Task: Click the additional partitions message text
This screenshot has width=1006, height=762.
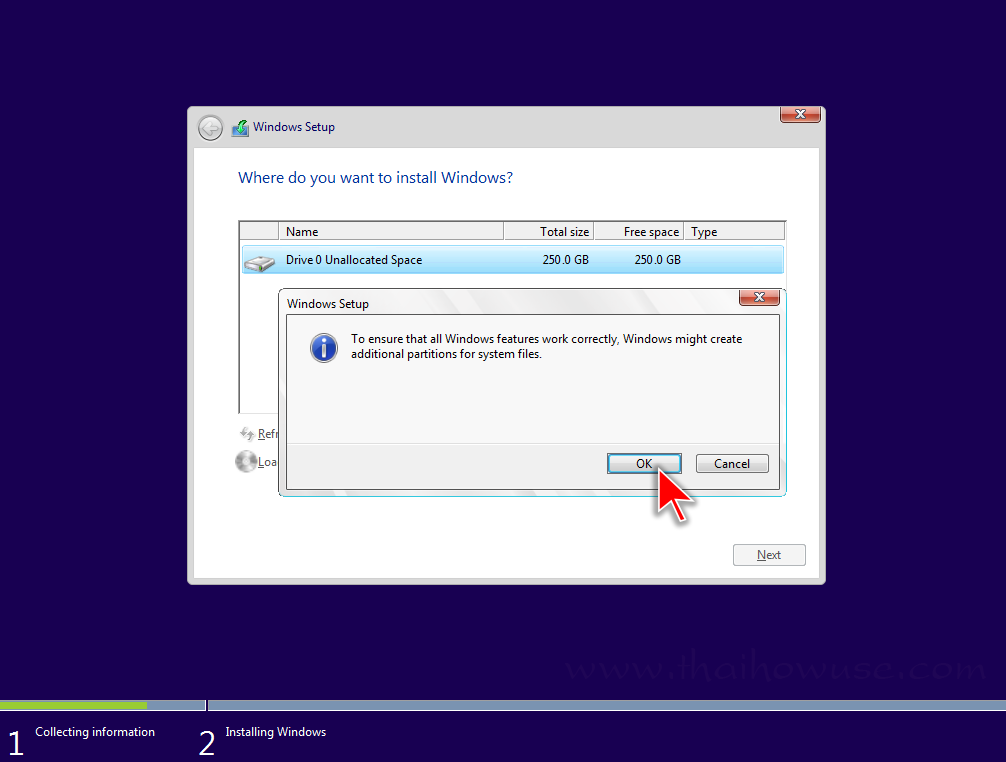Action: [x=547, y=346]
